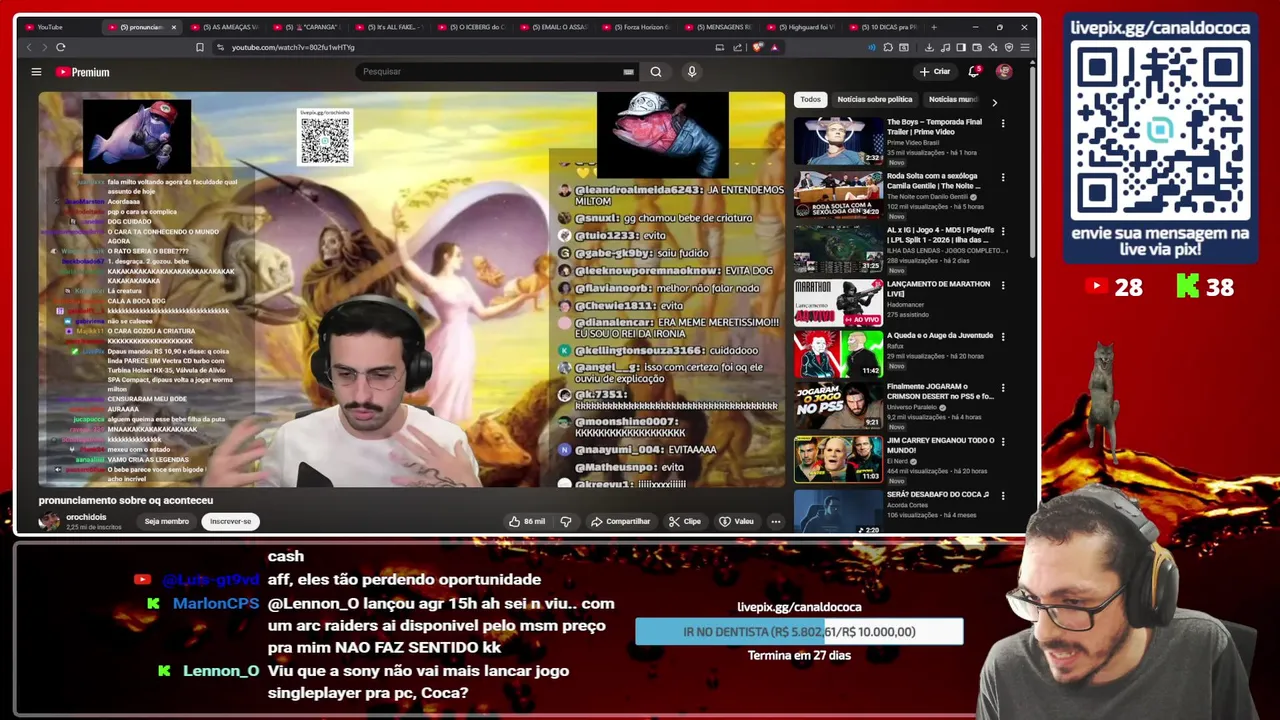Open options for Jim Carrey video

point(1003,441)
